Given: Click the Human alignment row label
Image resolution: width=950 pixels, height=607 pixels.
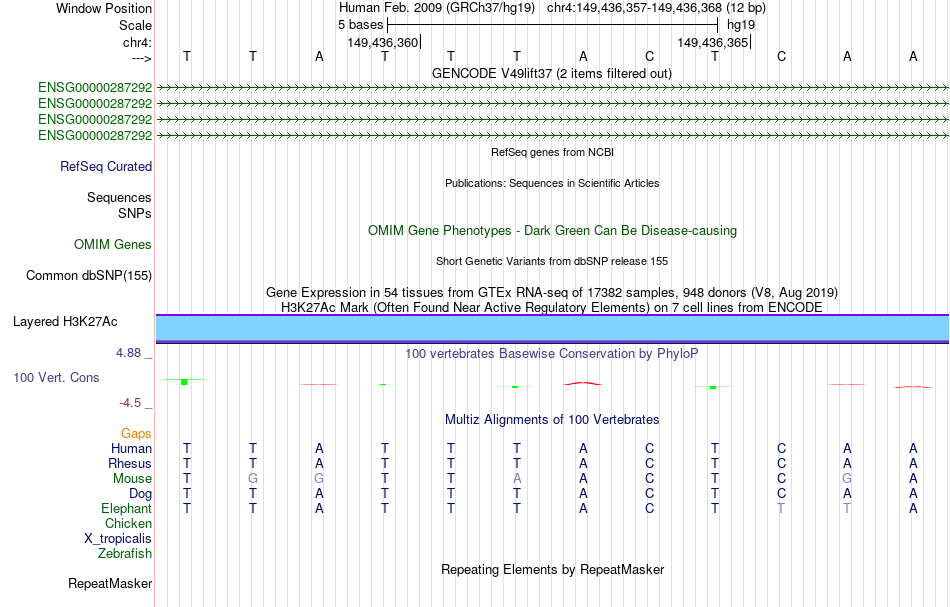Looking at the screenshot, I should (131, 449).
